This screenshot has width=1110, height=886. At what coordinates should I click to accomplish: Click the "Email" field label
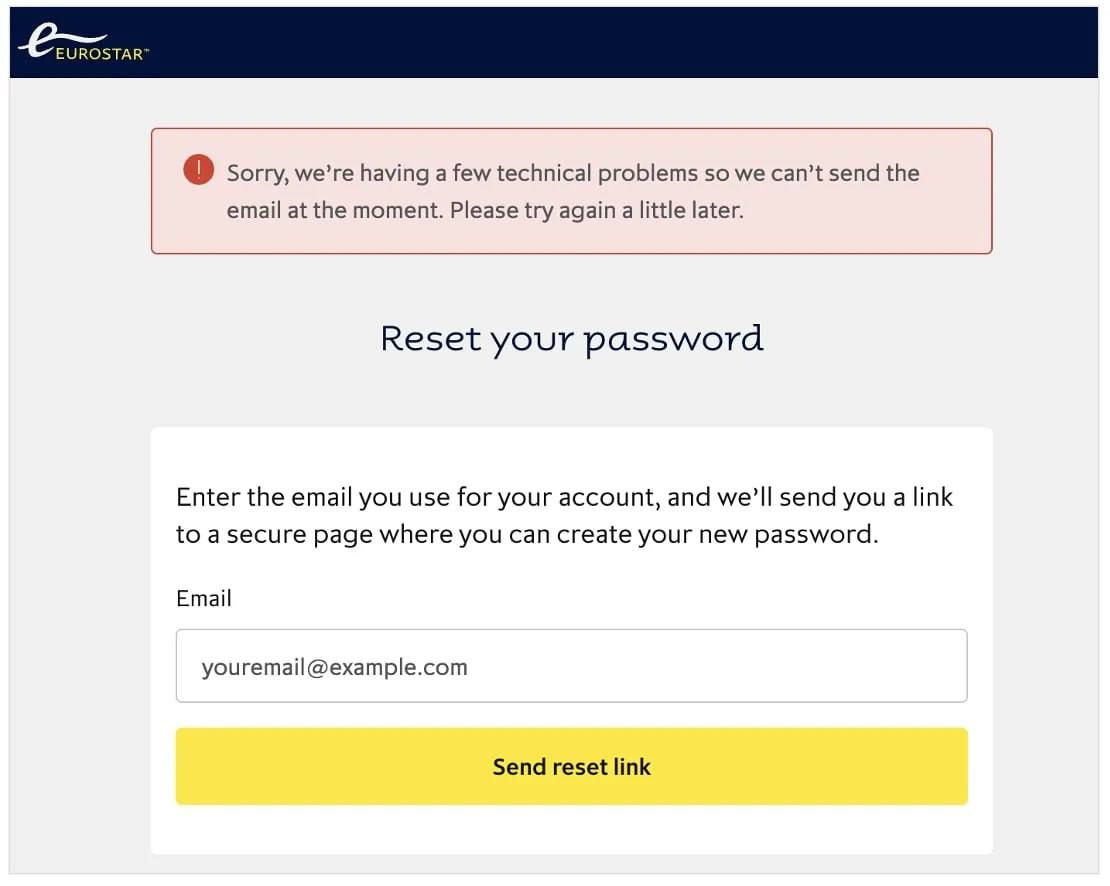pos(204,598)
